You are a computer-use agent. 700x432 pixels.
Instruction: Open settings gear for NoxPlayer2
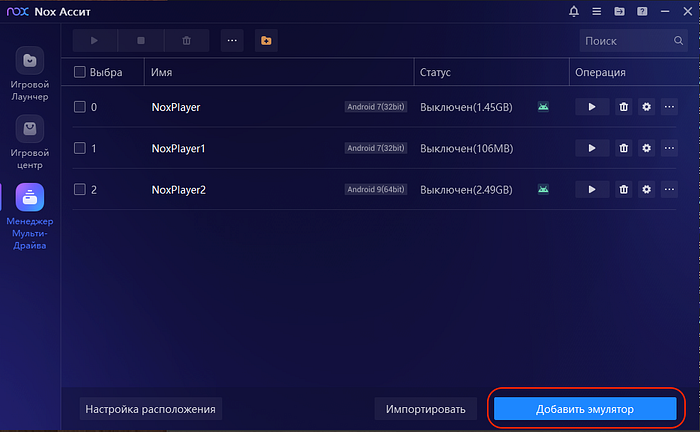click(x=646, y=189)
